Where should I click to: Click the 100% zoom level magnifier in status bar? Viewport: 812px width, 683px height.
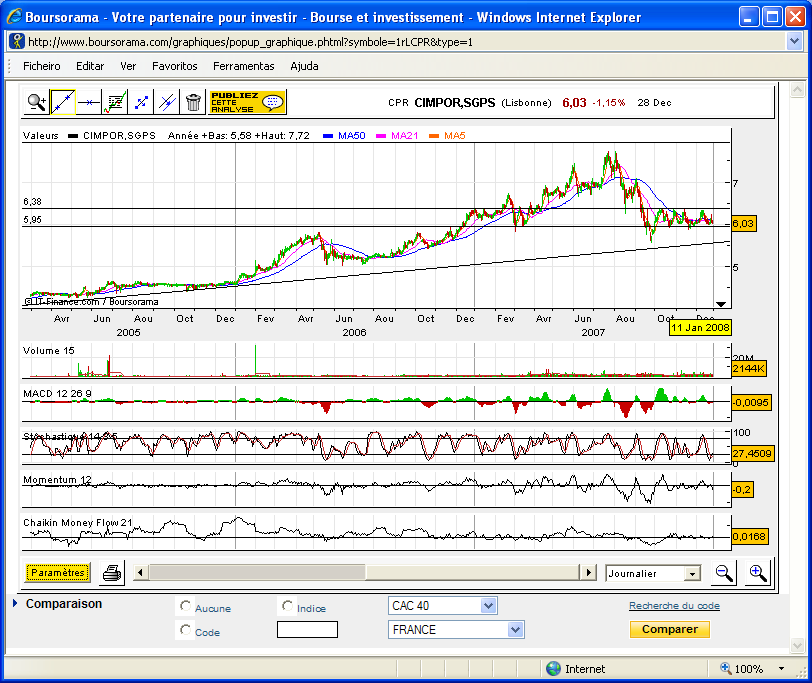(x=726, y=668)
